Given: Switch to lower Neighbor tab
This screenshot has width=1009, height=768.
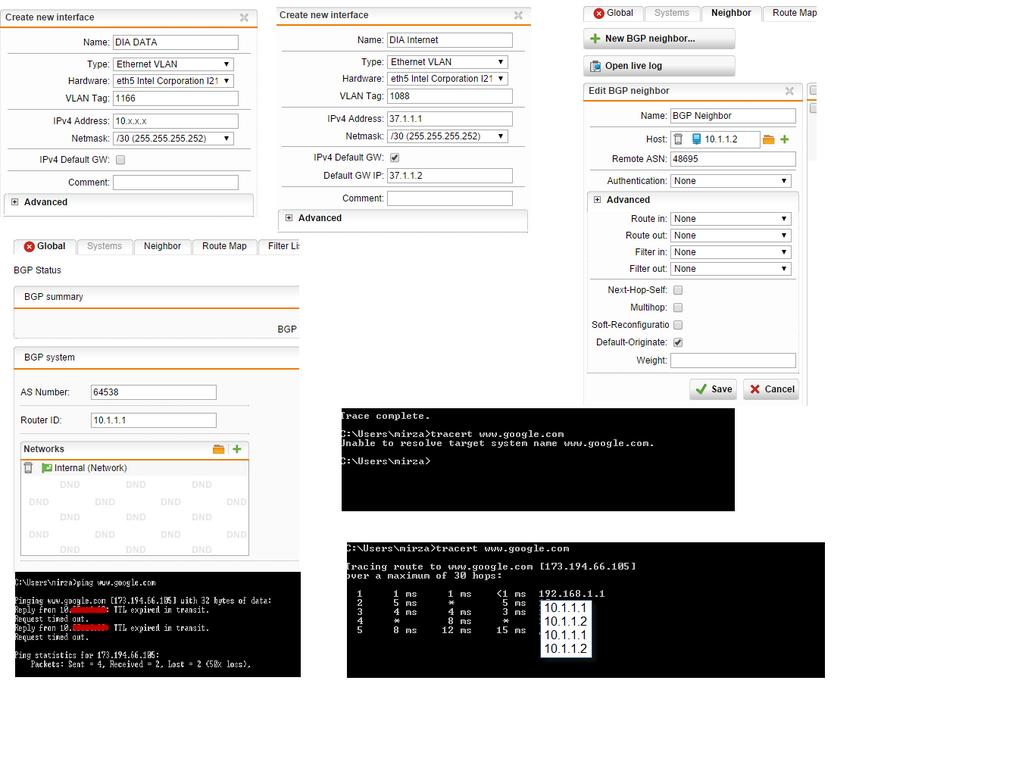Looking at the screenshot, I should [x=162, y=246].
